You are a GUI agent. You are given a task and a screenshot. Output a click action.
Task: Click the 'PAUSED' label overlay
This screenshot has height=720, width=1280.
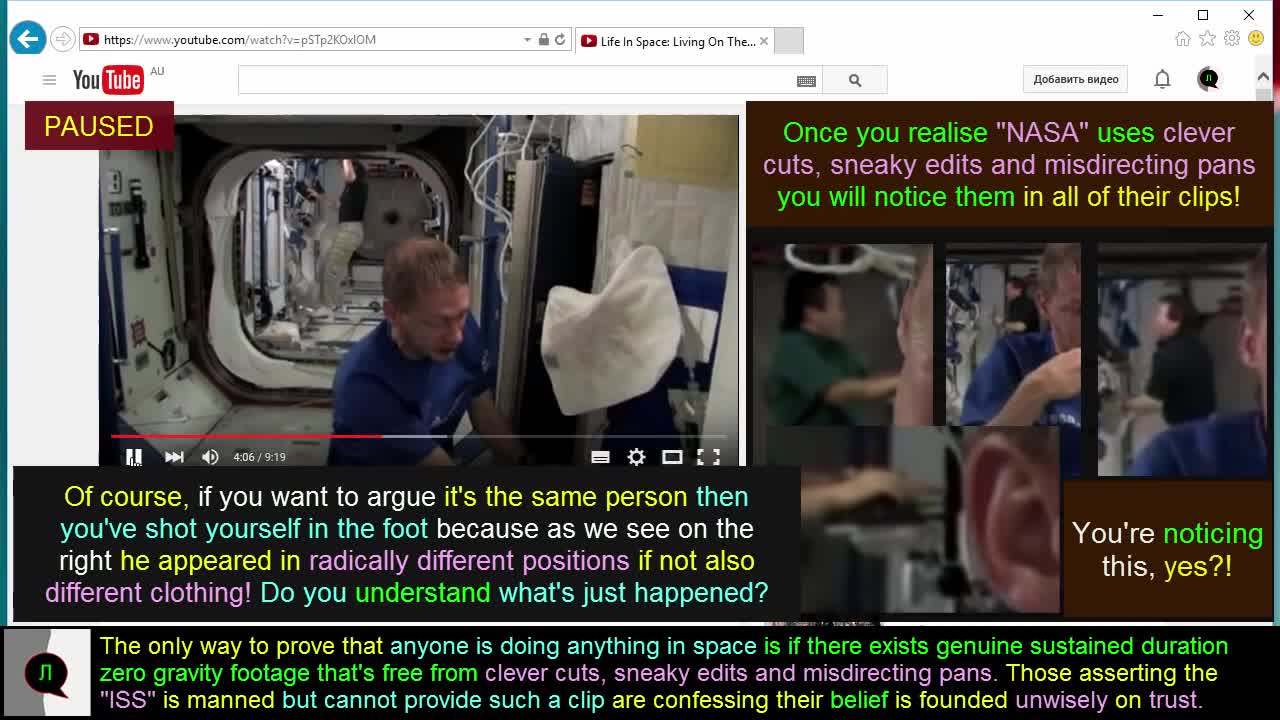(99, 126)
